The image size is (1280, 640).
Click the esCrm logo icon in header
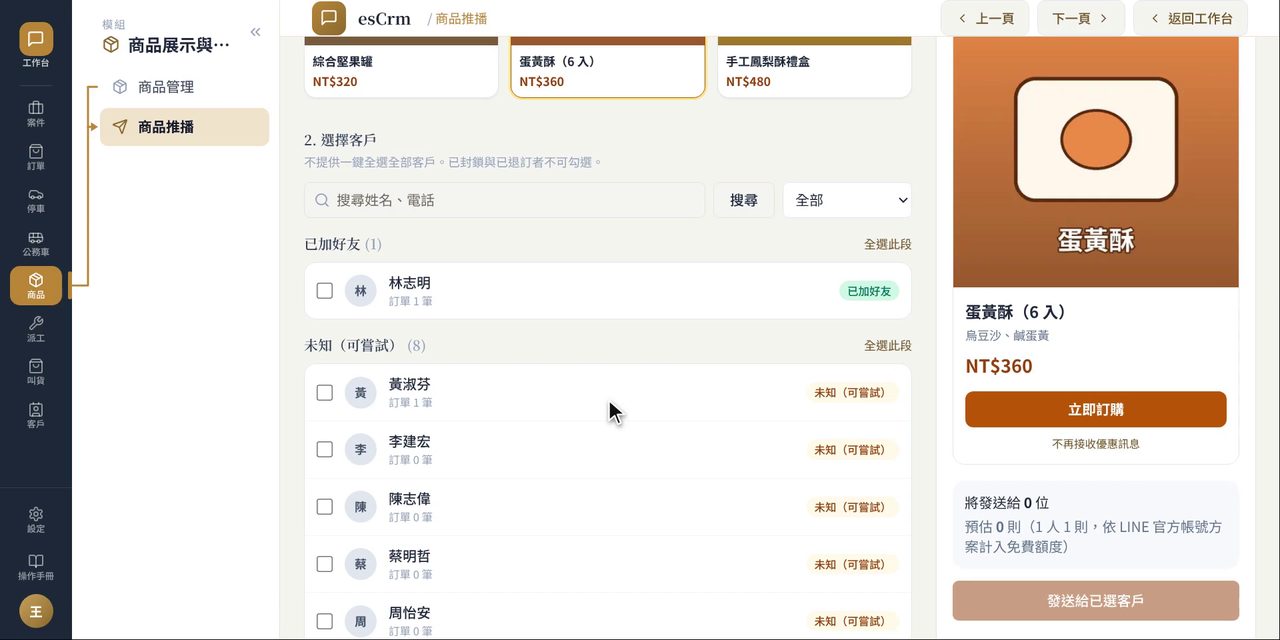tap(329, 18)
